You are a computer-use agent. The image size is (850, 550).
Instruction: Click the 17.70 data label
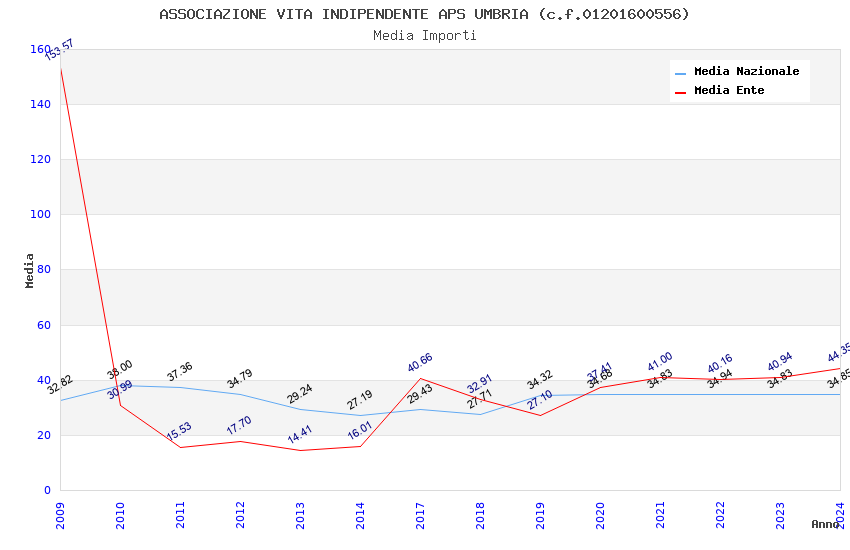[239, 425]
